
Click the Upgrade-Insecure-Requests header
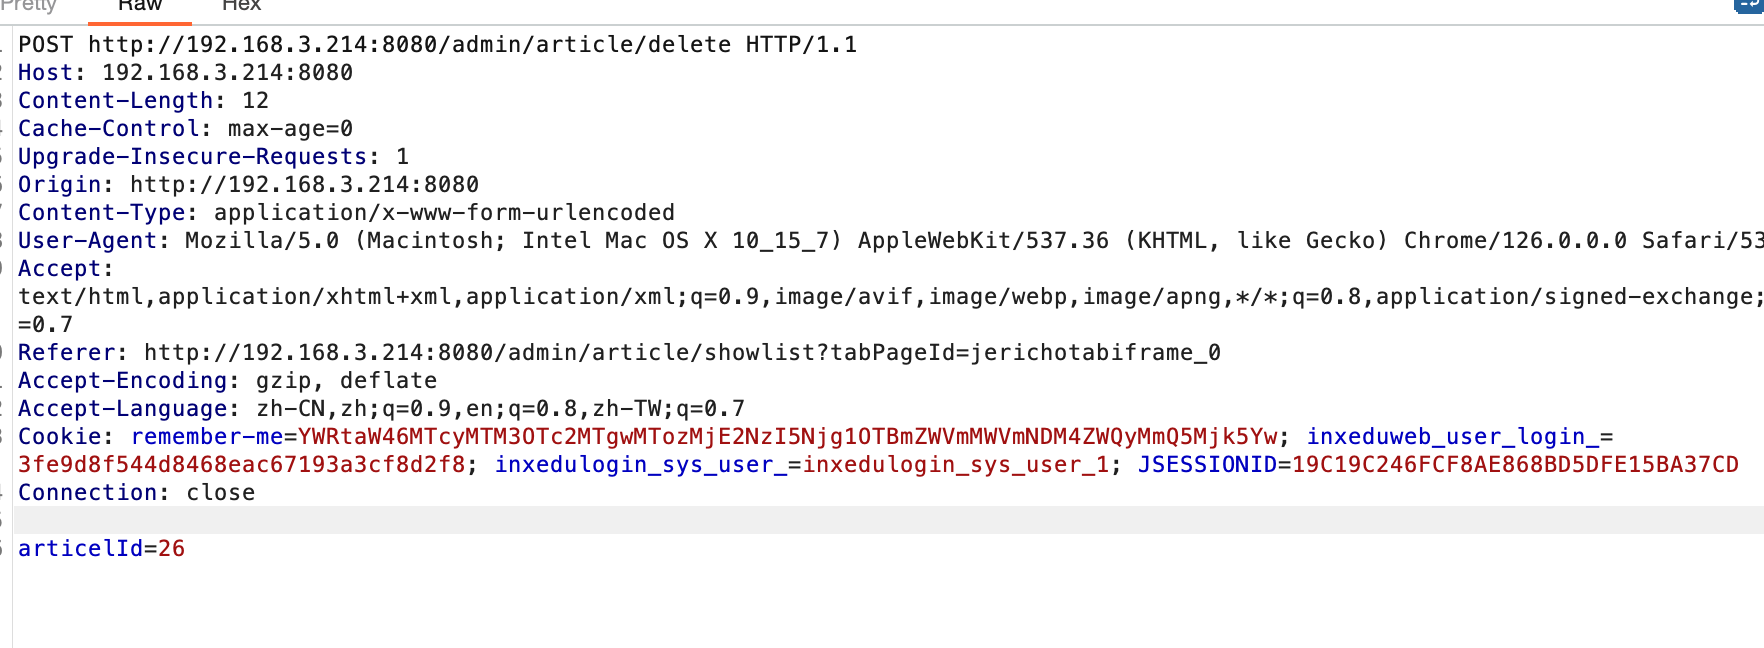tap(193, 157)
